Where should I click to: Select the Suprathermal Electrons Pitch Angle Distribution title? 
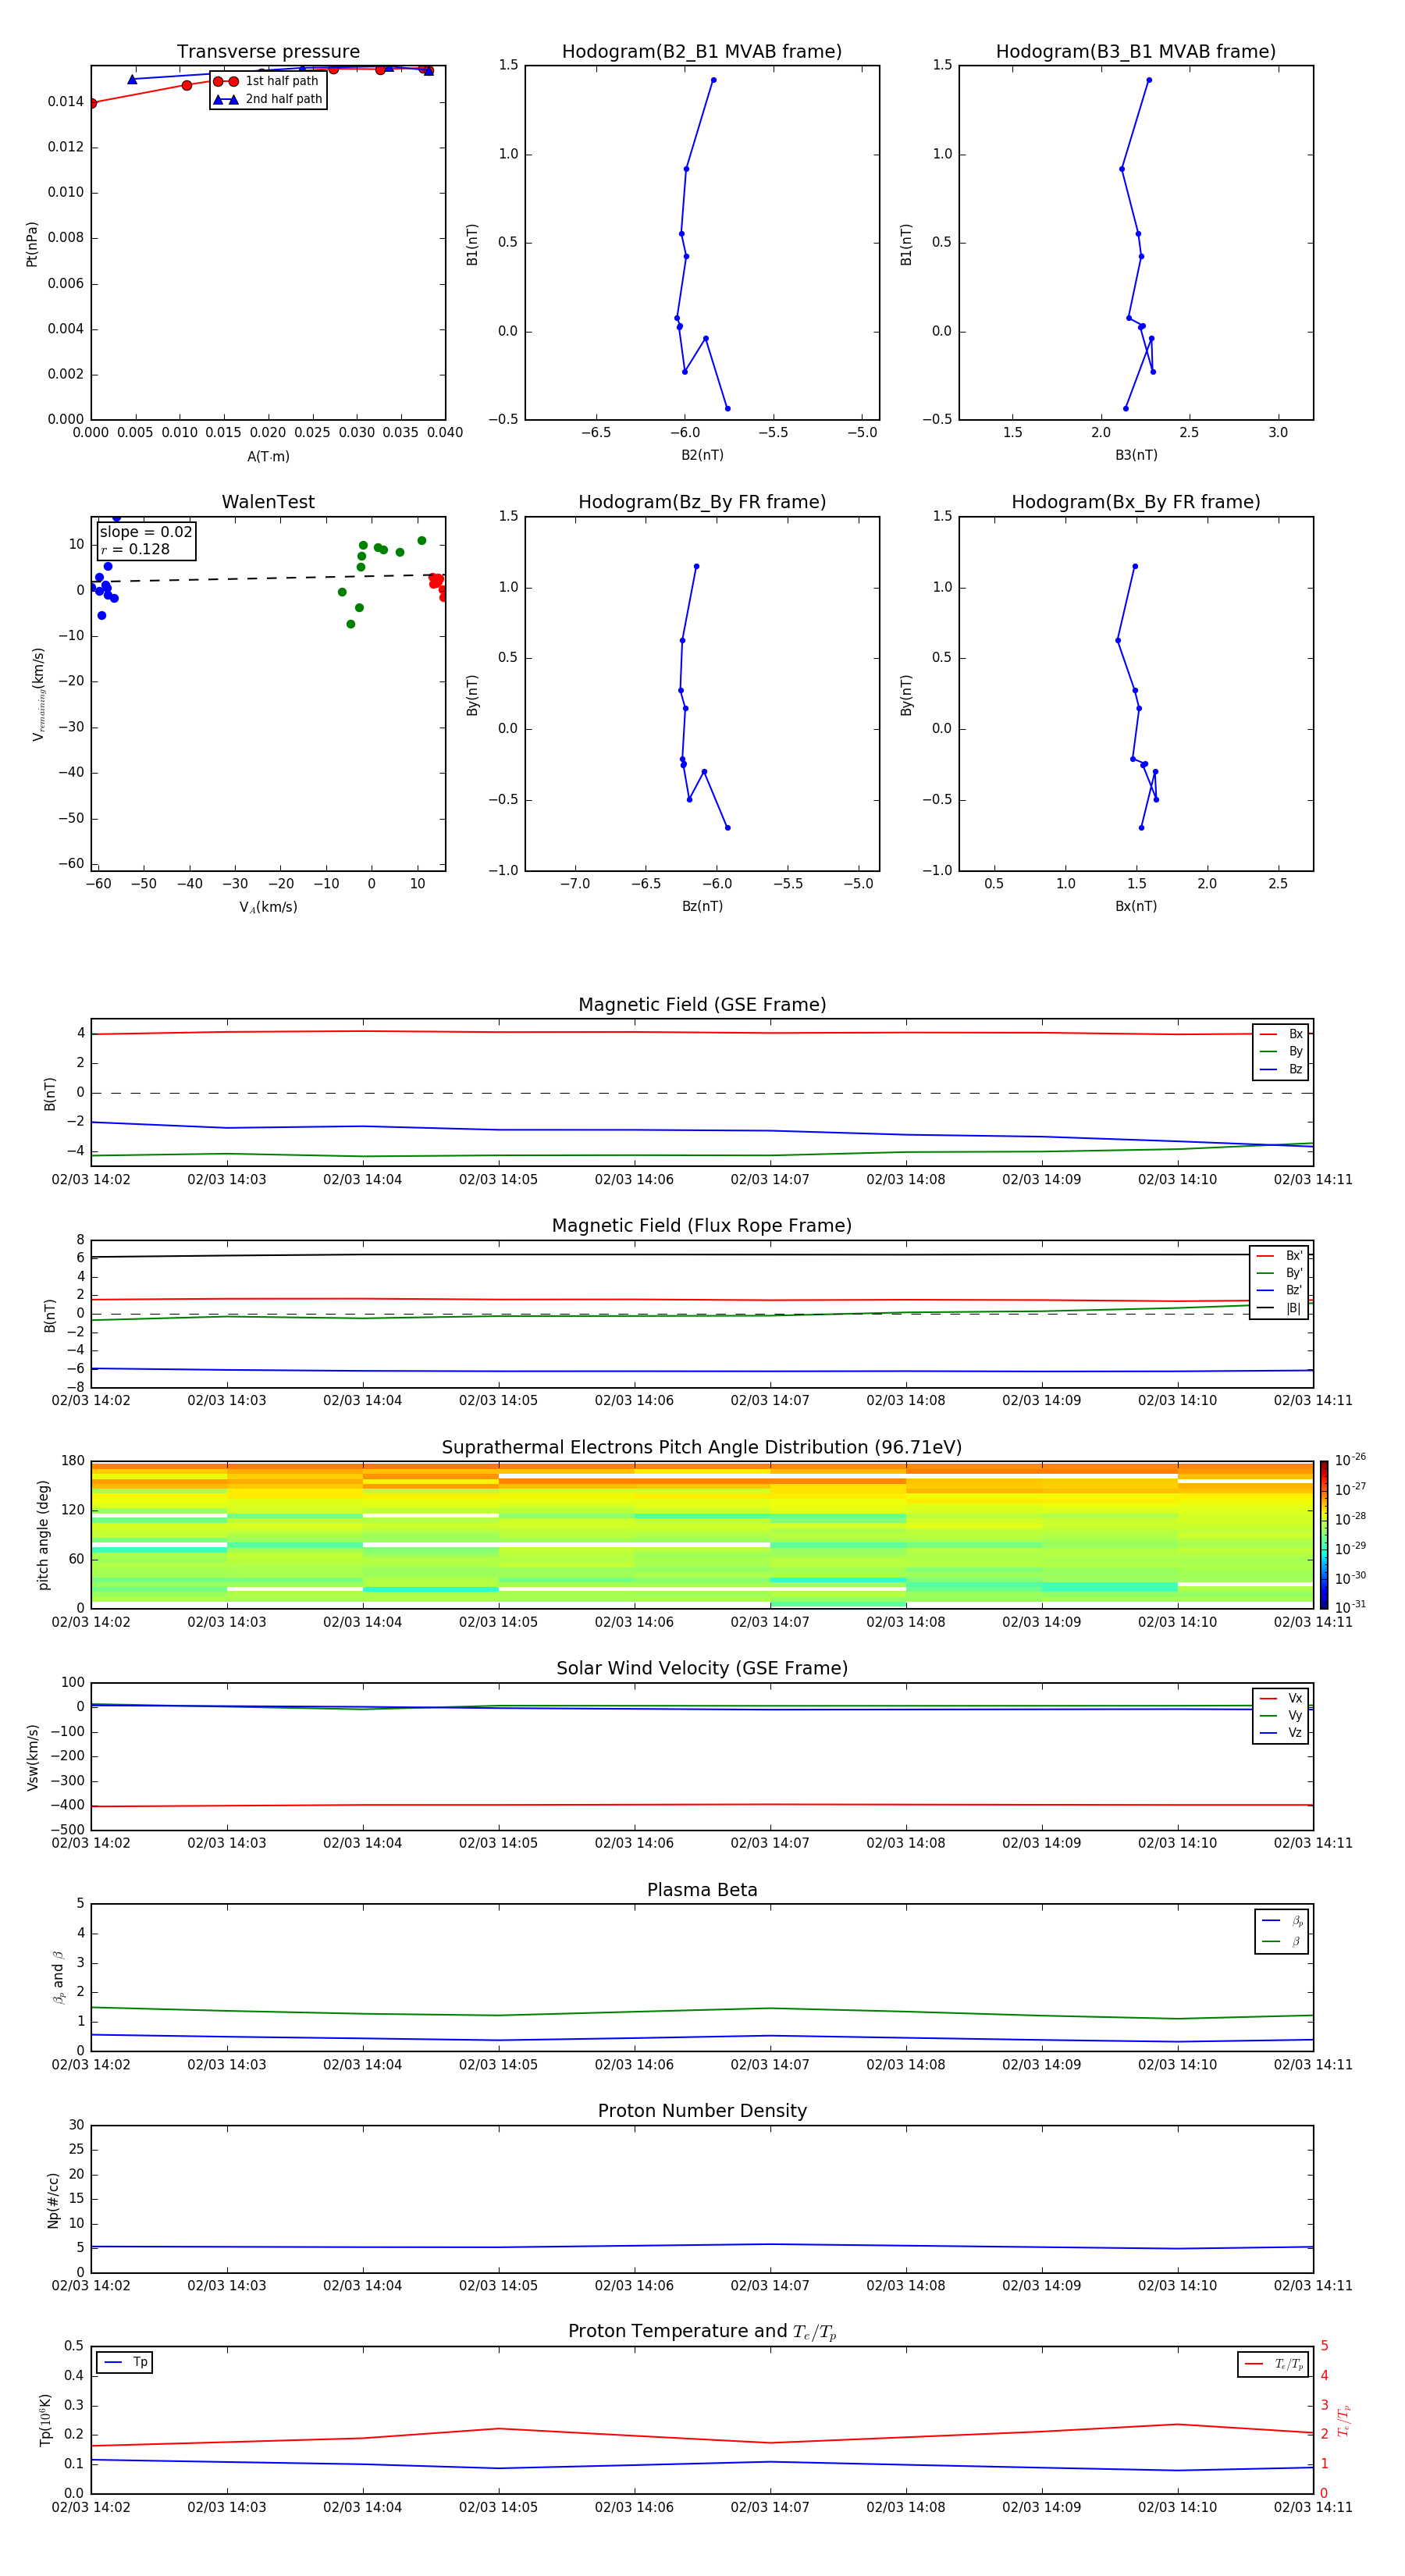[702, 1448]
